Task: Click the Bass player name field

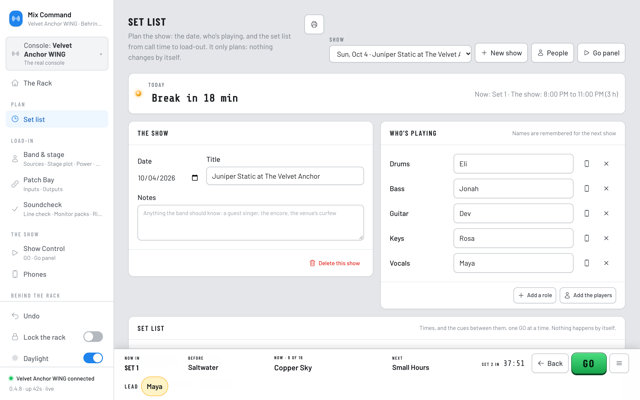Action: tap(513, 189)
